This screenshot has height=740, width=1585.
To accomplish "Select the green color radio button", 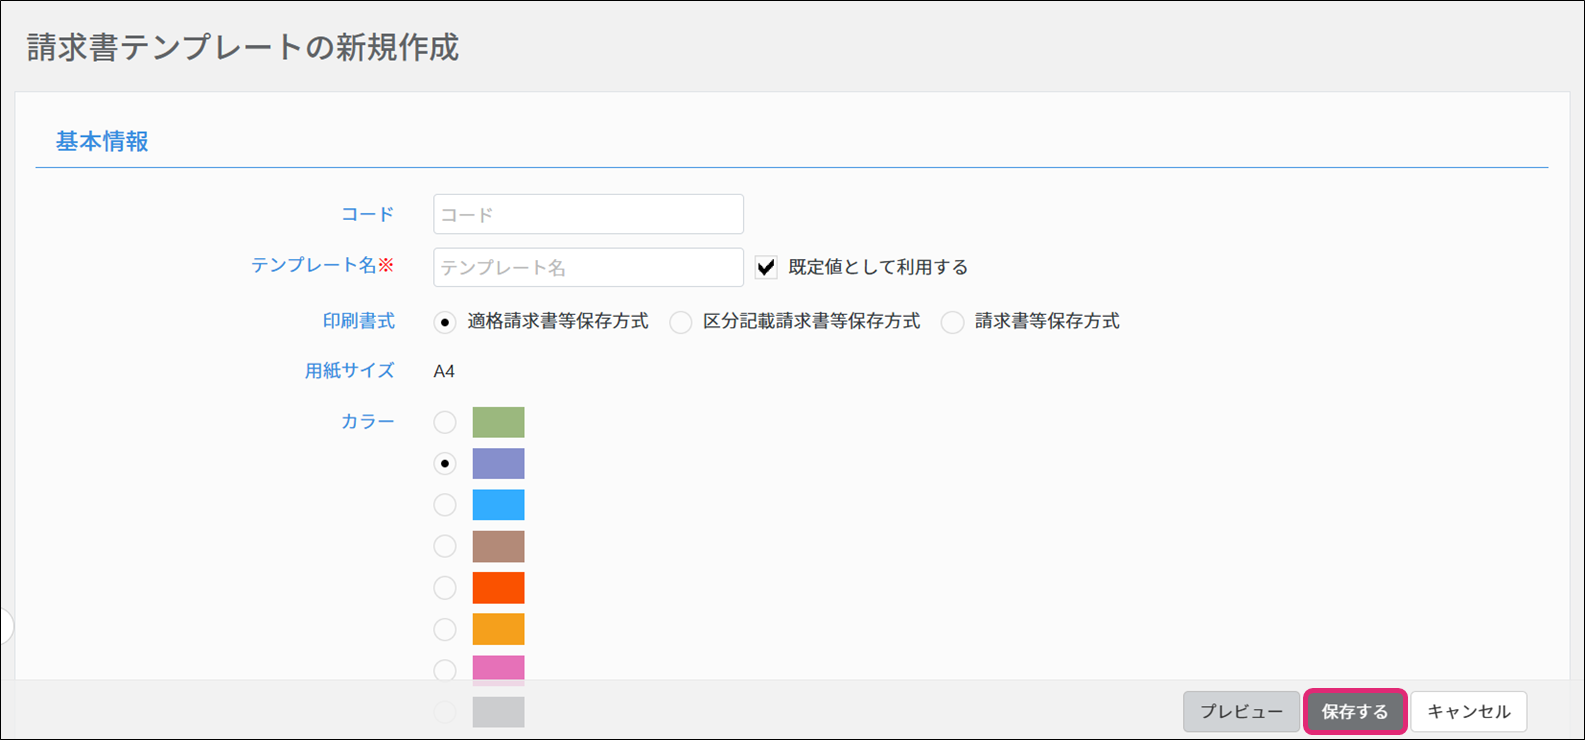I will (445, 422).
